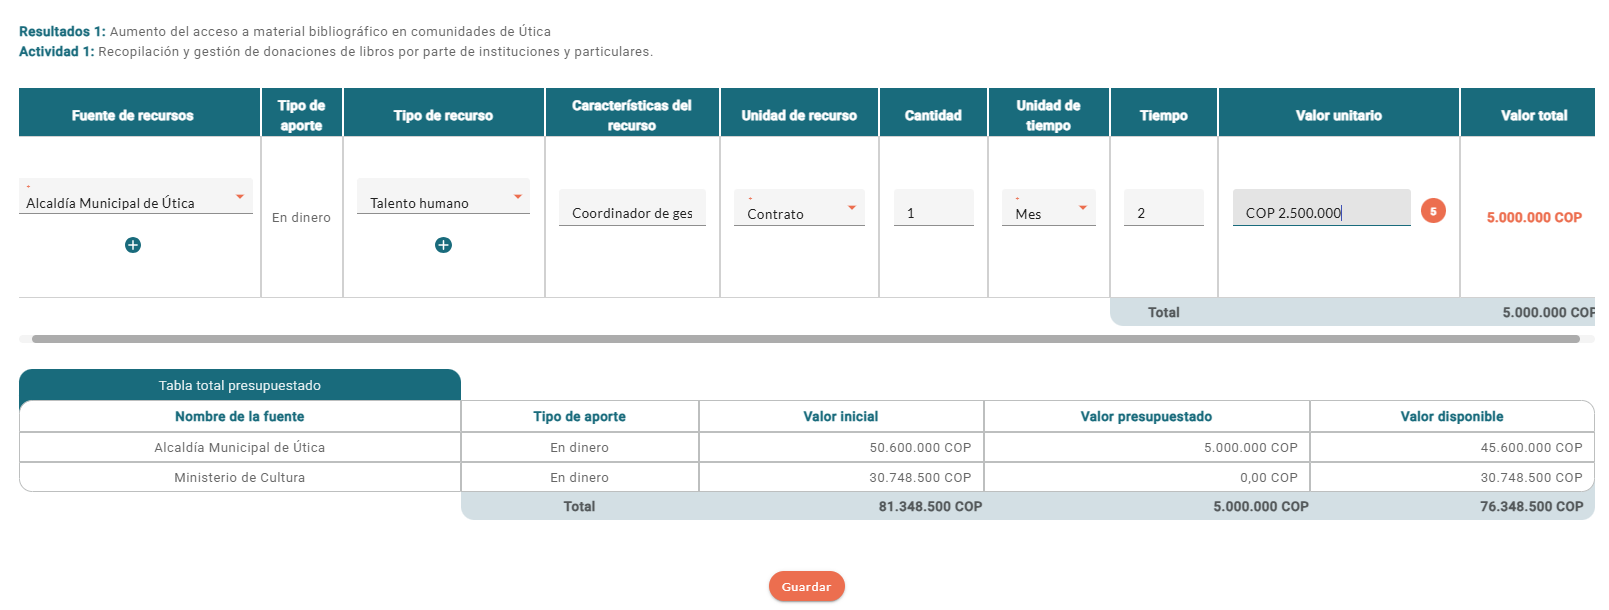
Task: Click the plus icon under Alcaldía Municipal de Útica
Action: 133,244
